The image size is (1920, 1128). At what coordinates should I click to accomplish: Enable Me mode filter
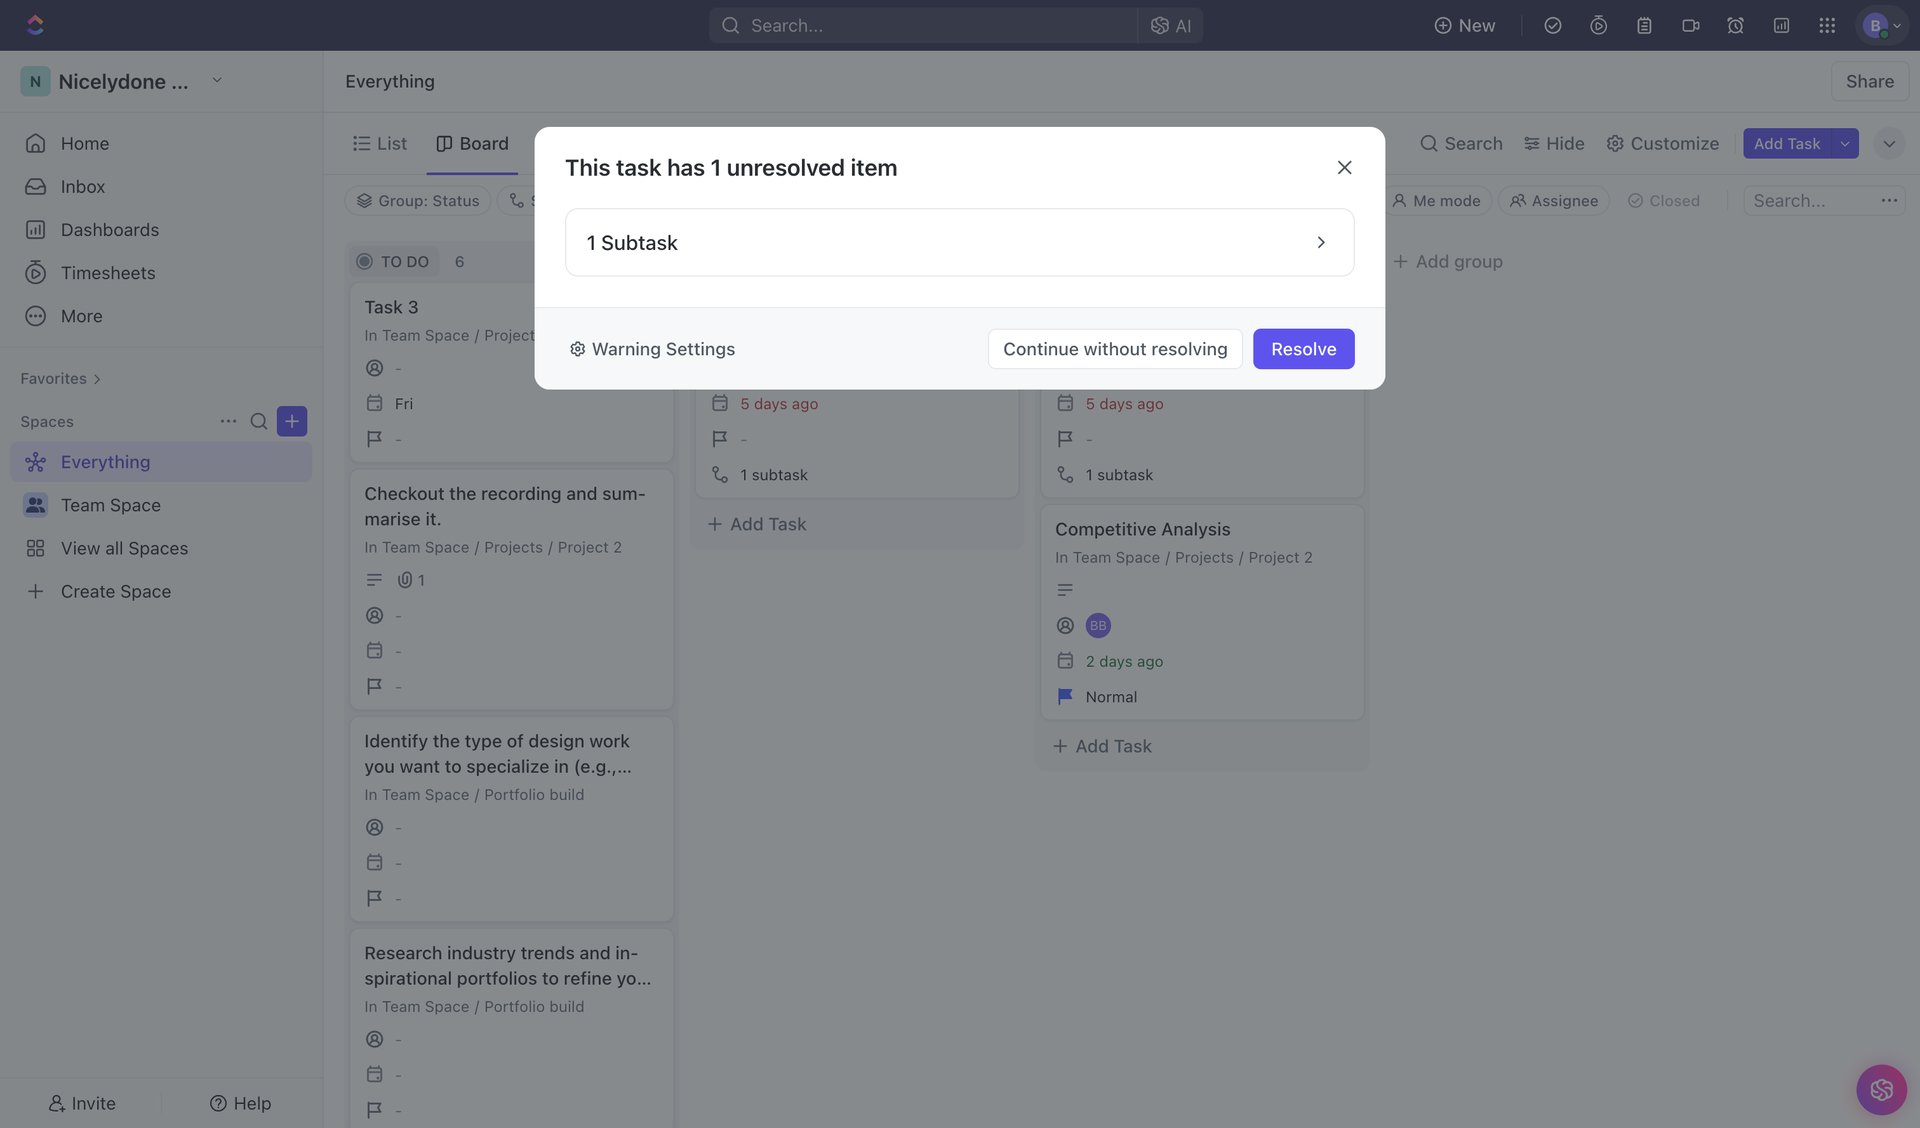click(x=1436, y=200)
